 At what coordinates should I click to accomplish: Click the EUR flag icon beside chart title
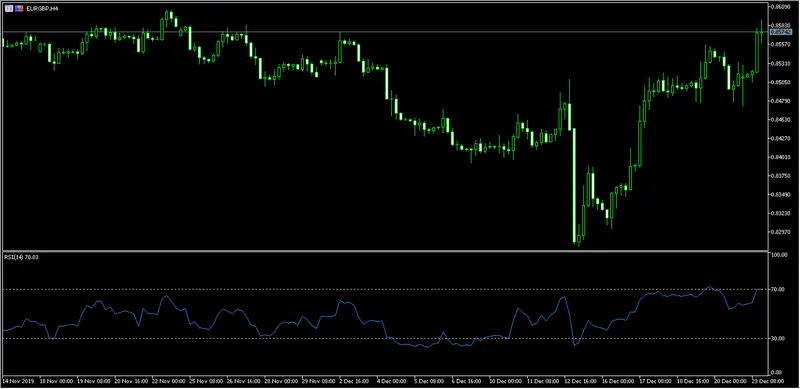coord(10,9)
